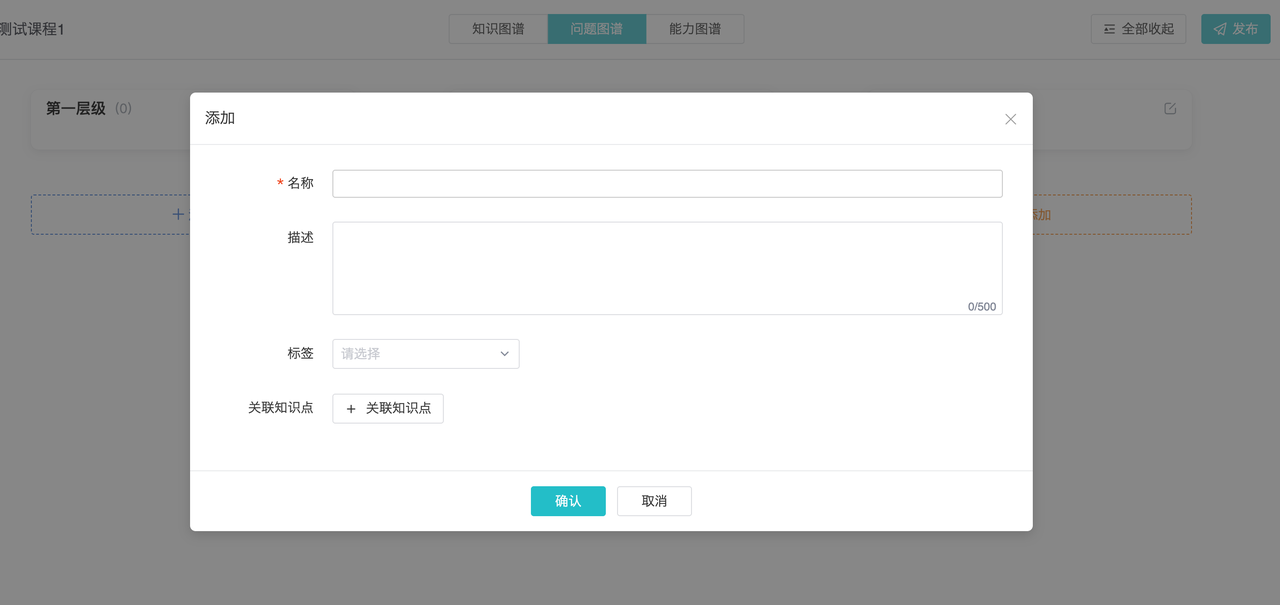The image size is (1280, 605).
Task: Select the 问题图谱 tab
Action: tap(597, 29)
